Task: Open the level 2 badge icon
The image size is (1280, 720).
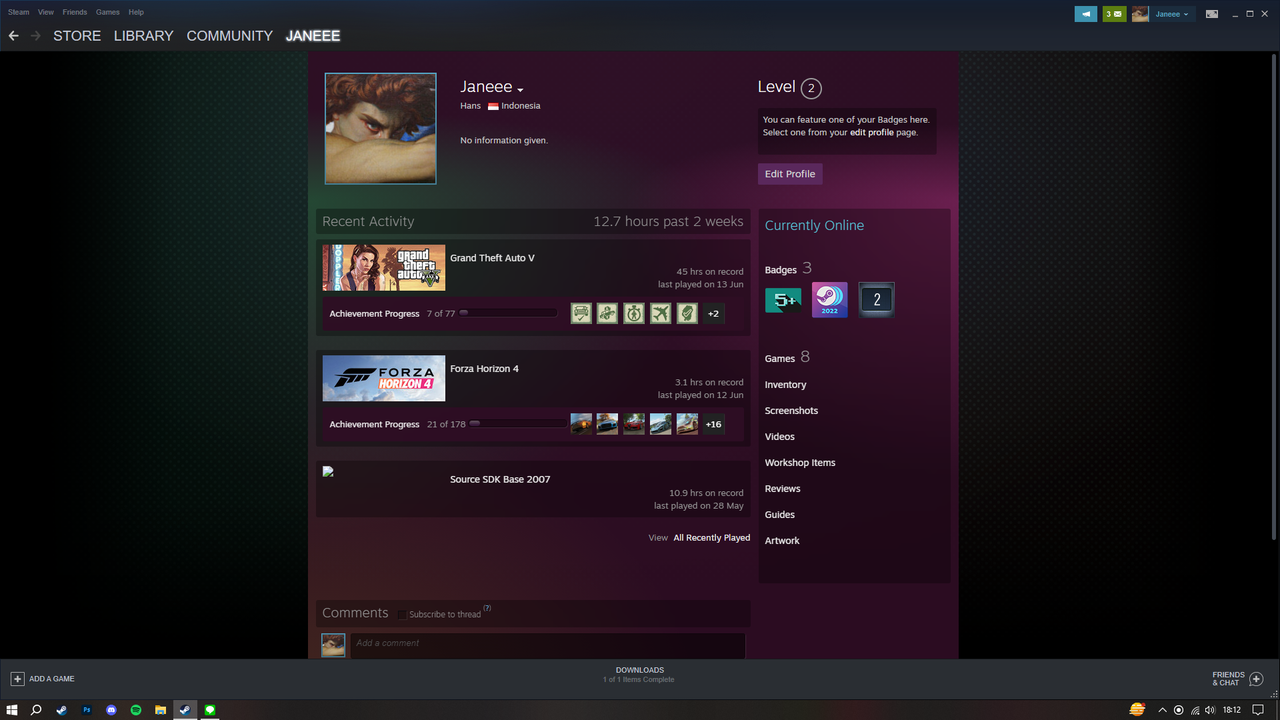Action: 877,300
